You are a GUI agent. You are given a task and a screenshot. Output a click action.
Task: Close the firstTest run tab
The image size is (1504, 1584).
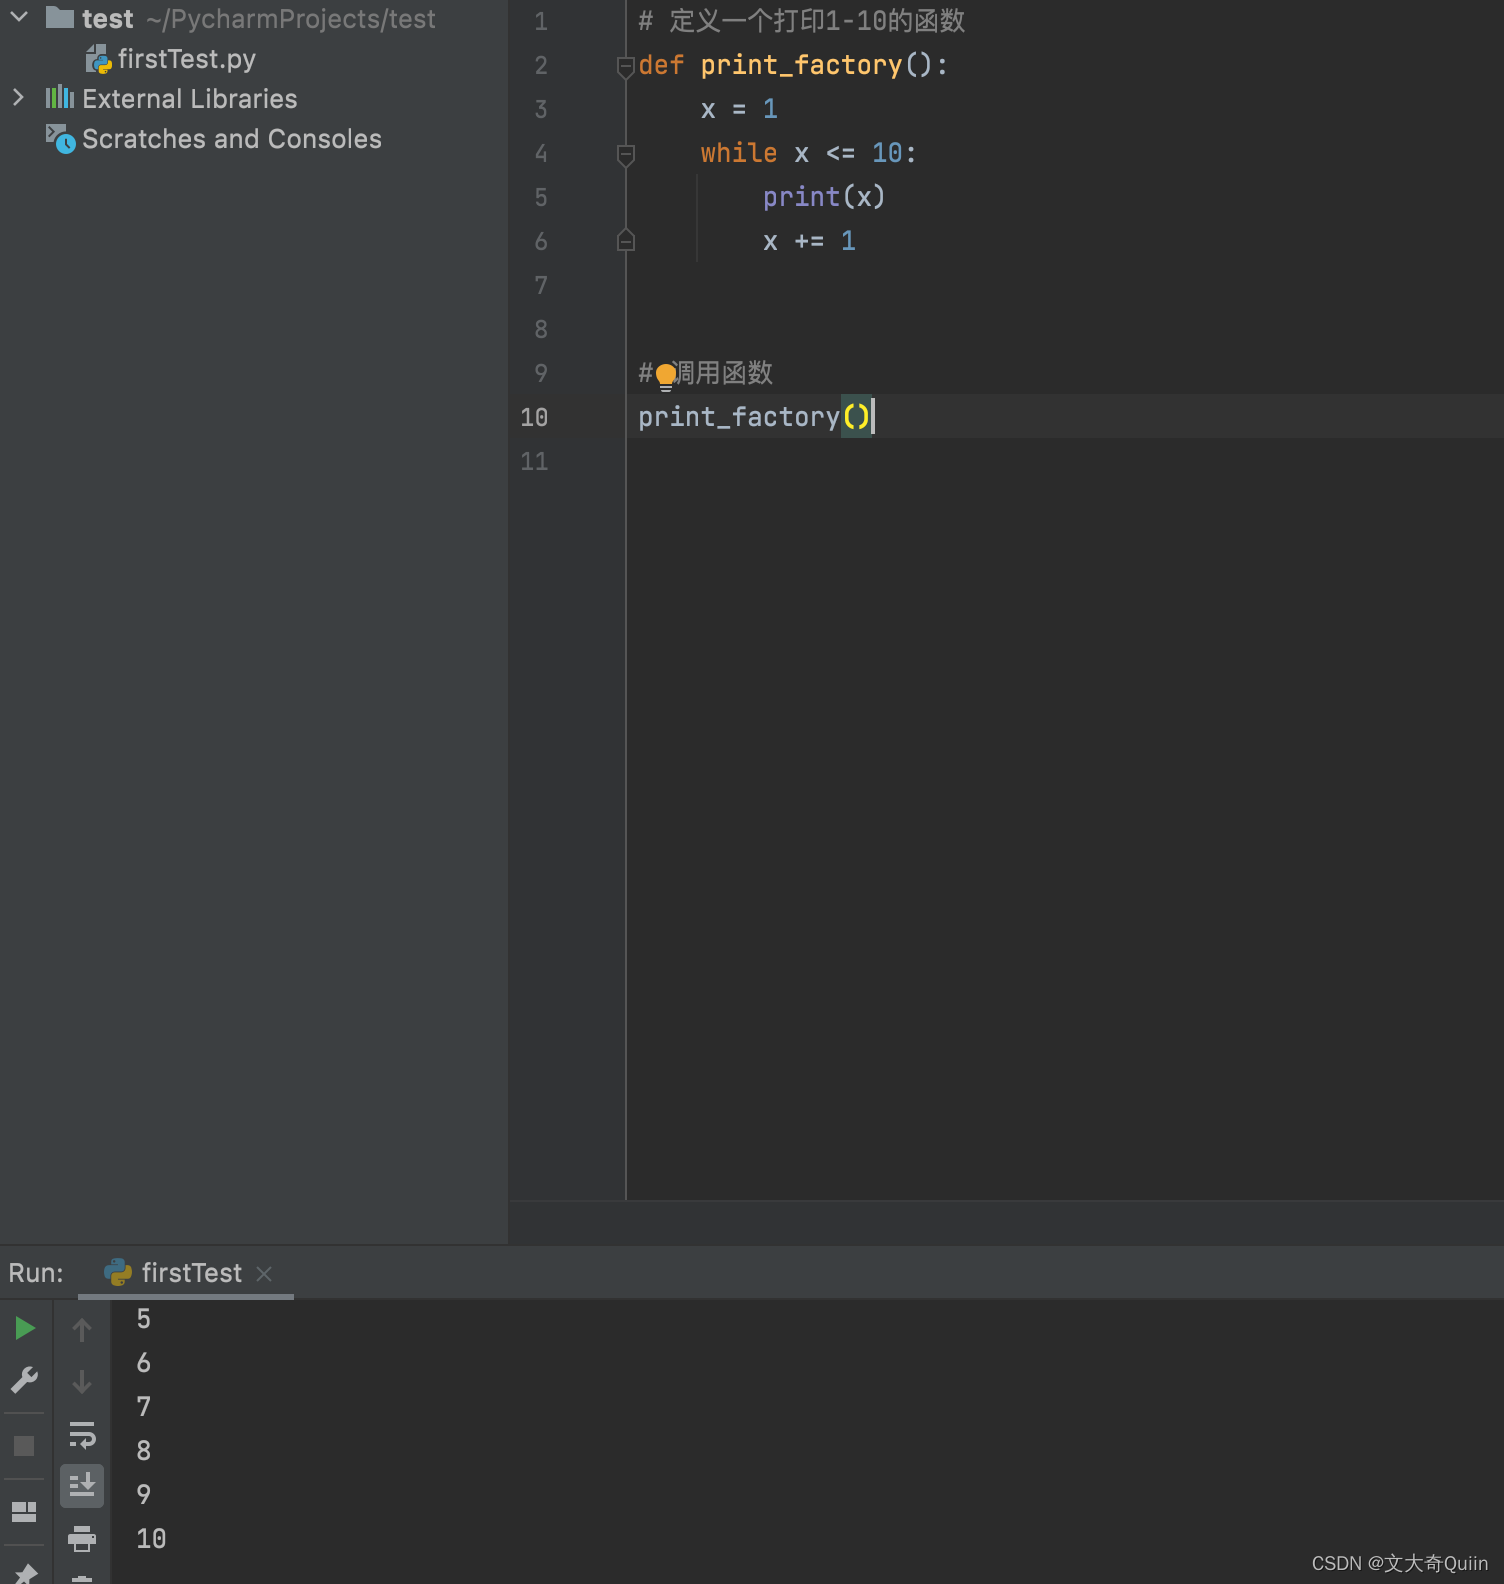264,1274
